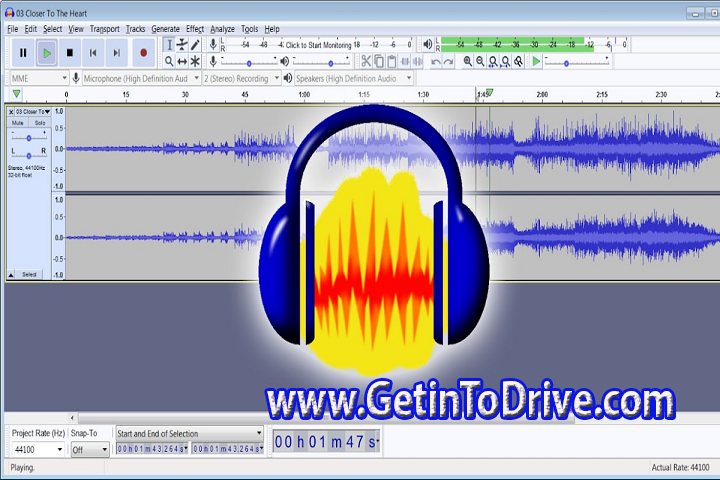Start recording with the red Record button
The image size is (720, 480).
[x=143, y=53]
